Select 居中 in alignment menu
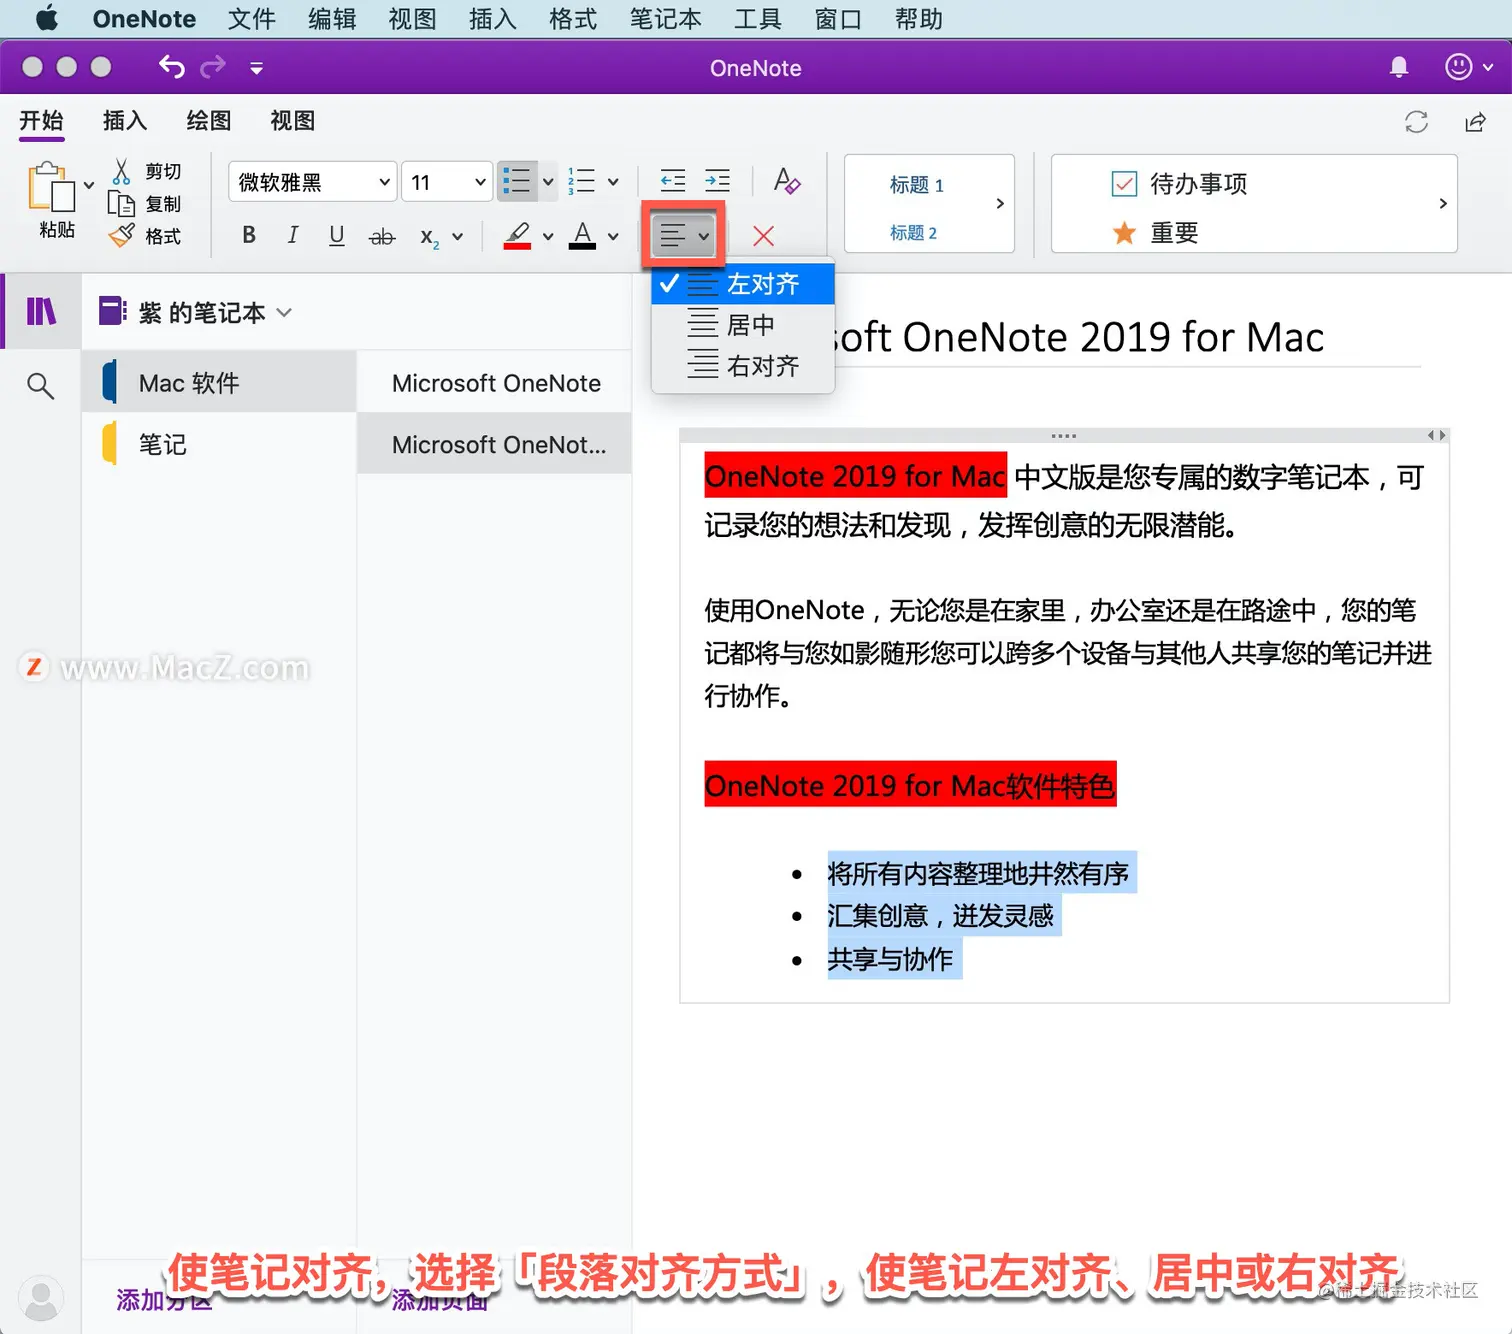This screenshot has height=1334, width=1512. pos(743,325)
